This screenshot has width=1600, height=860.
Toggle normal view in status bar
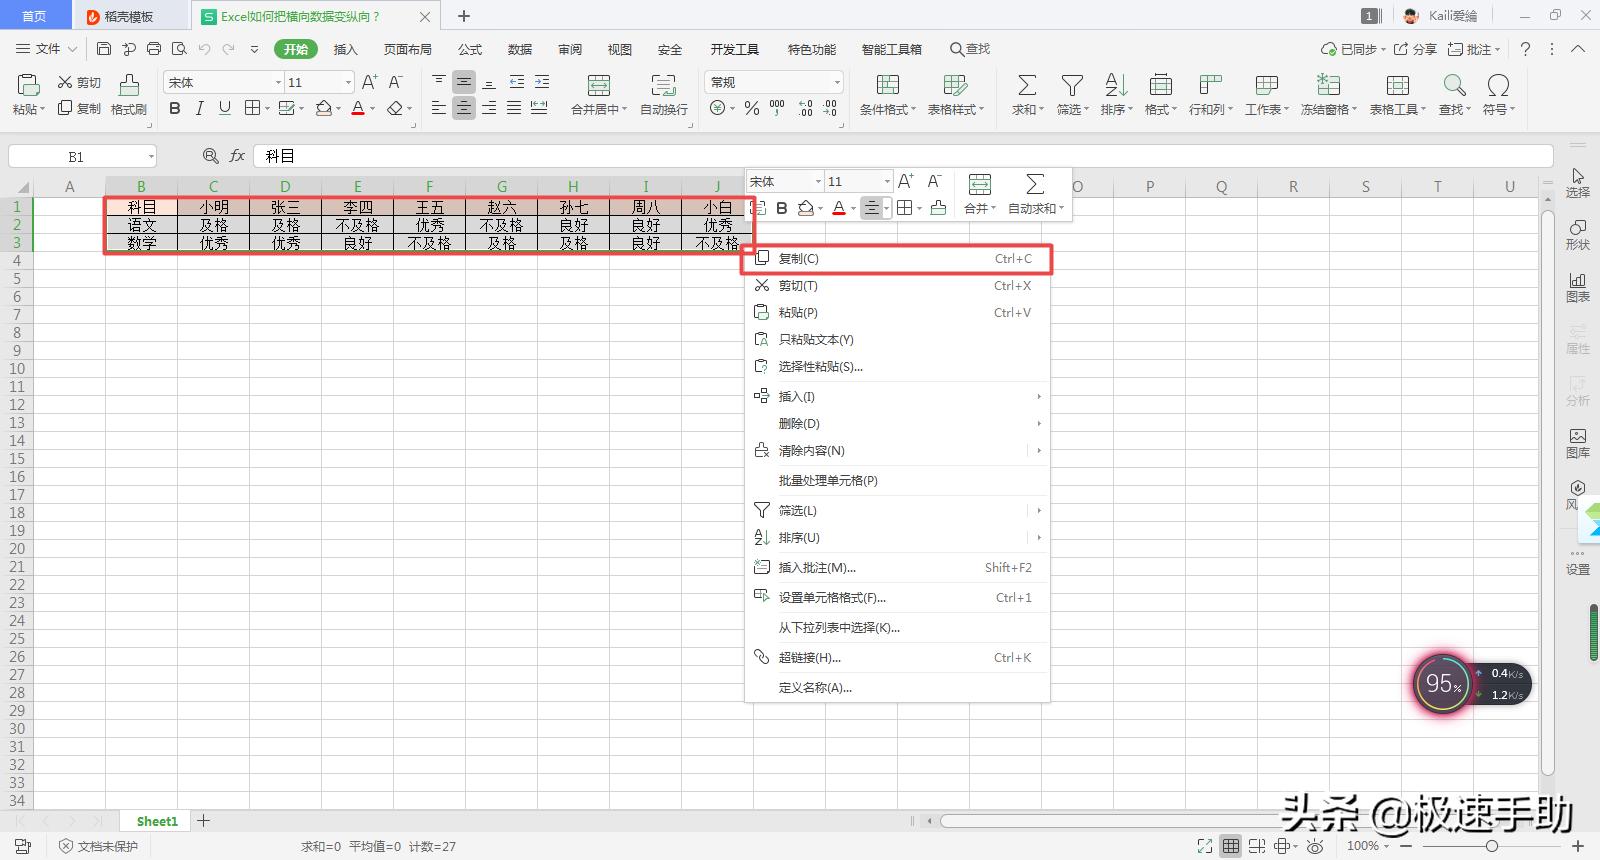[1231, 846]
